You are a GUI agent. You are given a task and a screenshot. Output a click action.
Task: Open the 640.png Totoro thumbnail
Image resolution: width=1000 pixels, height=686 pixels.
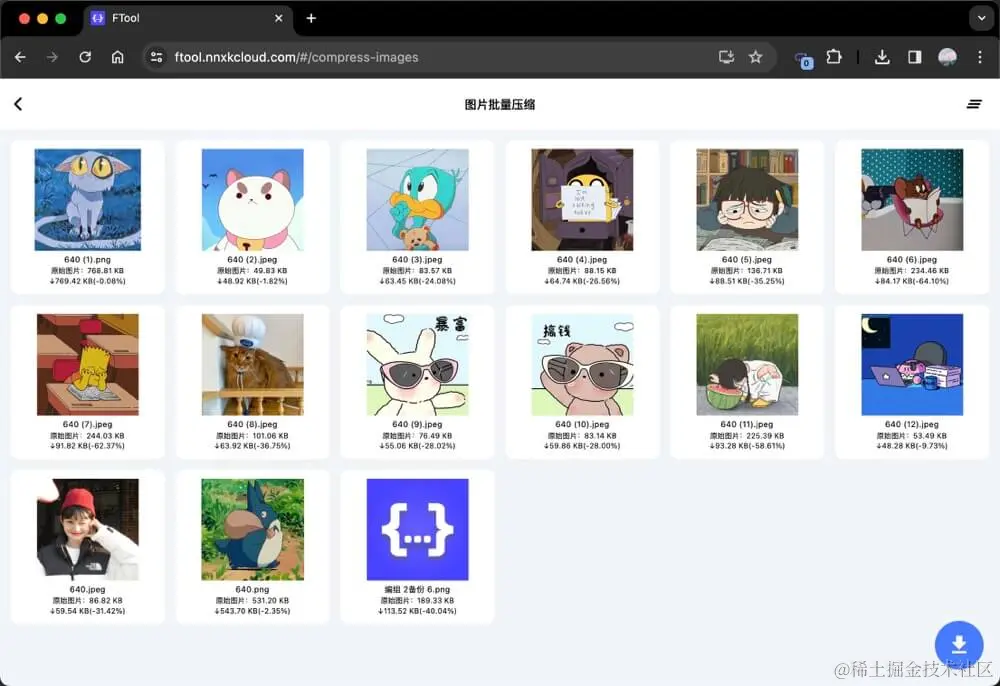[253, 530]
